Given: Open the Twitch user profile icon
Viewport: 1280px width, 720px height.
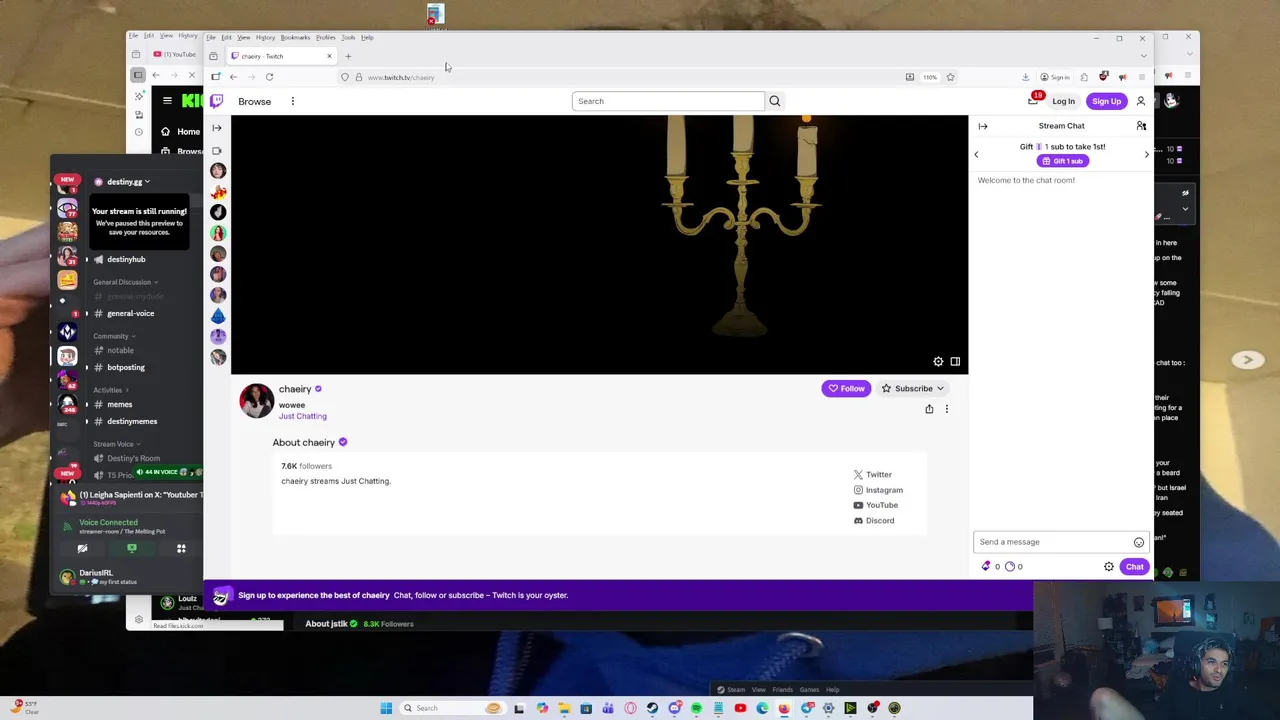Looking at the screenshot, I should (x=1140, y=101).
